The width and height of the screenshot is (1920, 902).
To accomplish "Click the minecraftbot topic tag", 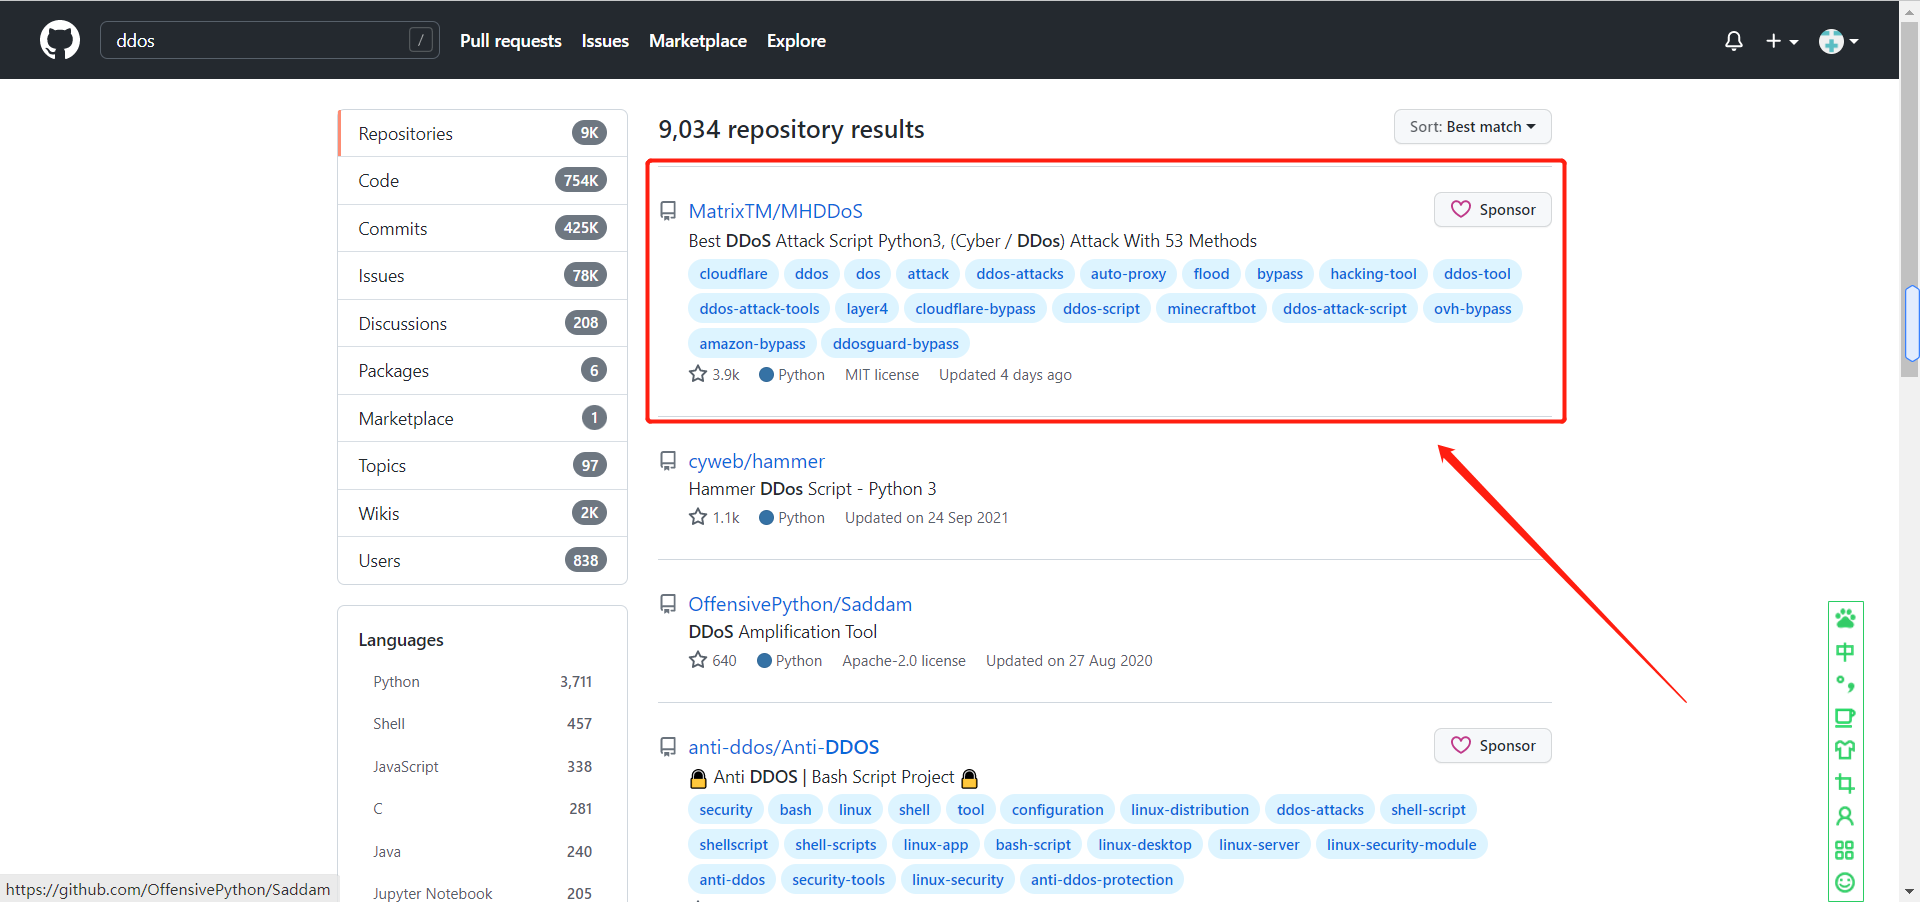I will 1211,309.
